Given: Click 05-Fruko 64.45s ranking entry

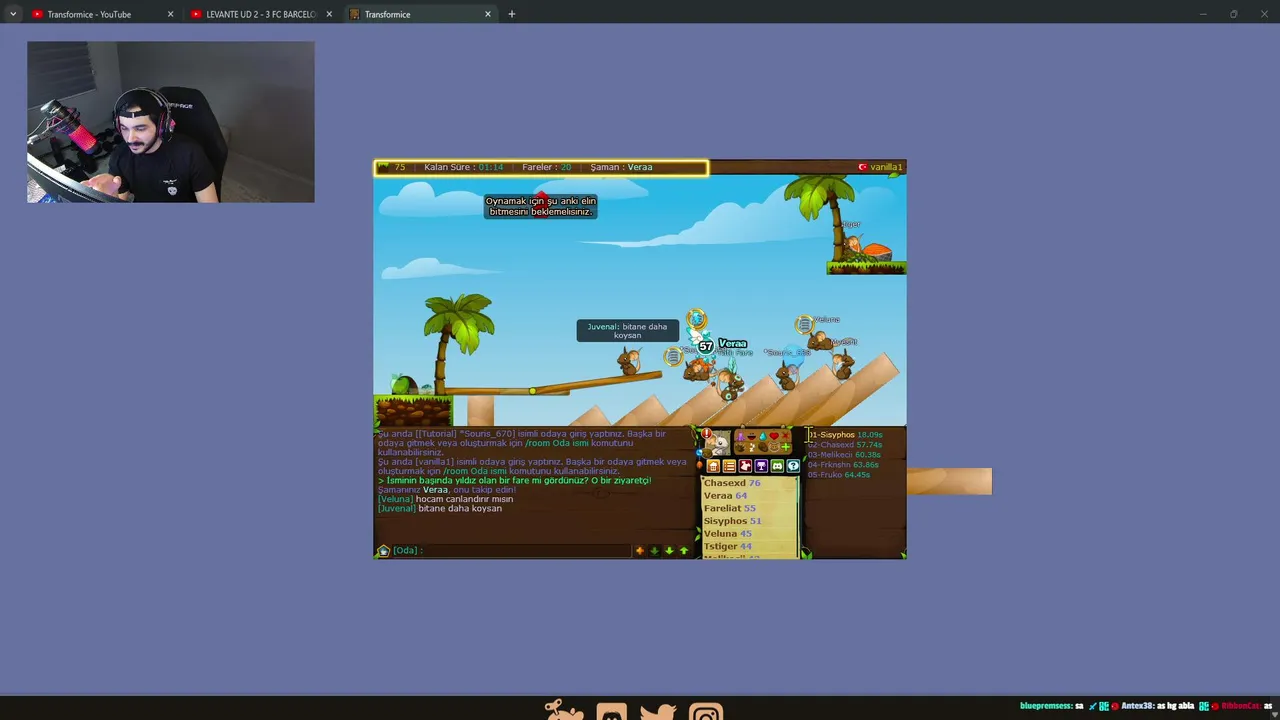Looking at the screenshot, I should coord(840,475).
